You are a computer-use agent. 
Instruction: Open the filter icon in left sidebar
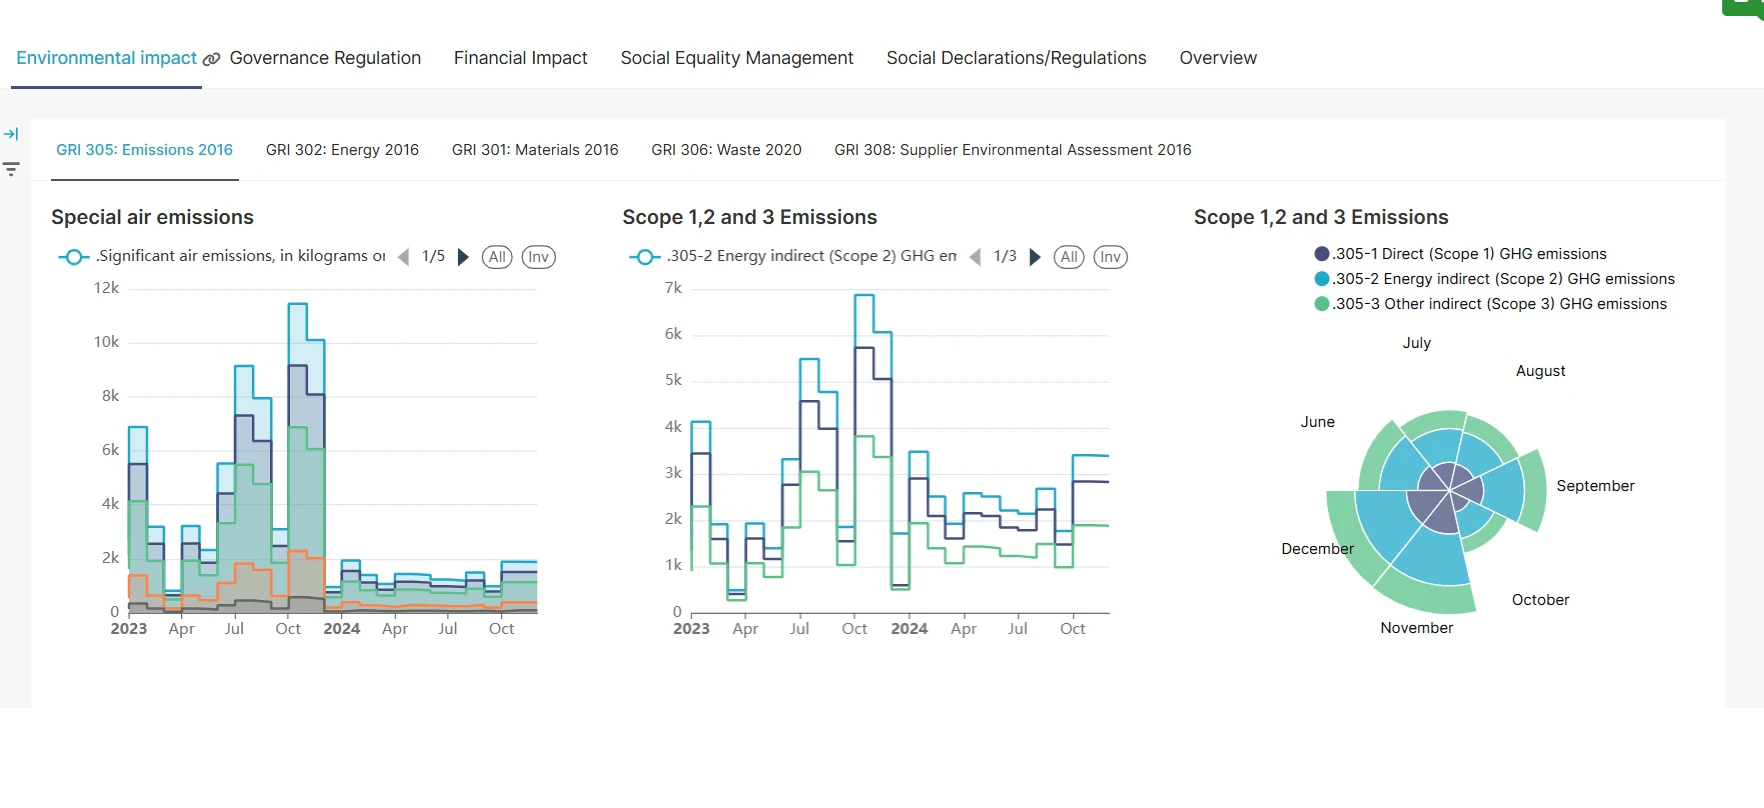(11, 169)
